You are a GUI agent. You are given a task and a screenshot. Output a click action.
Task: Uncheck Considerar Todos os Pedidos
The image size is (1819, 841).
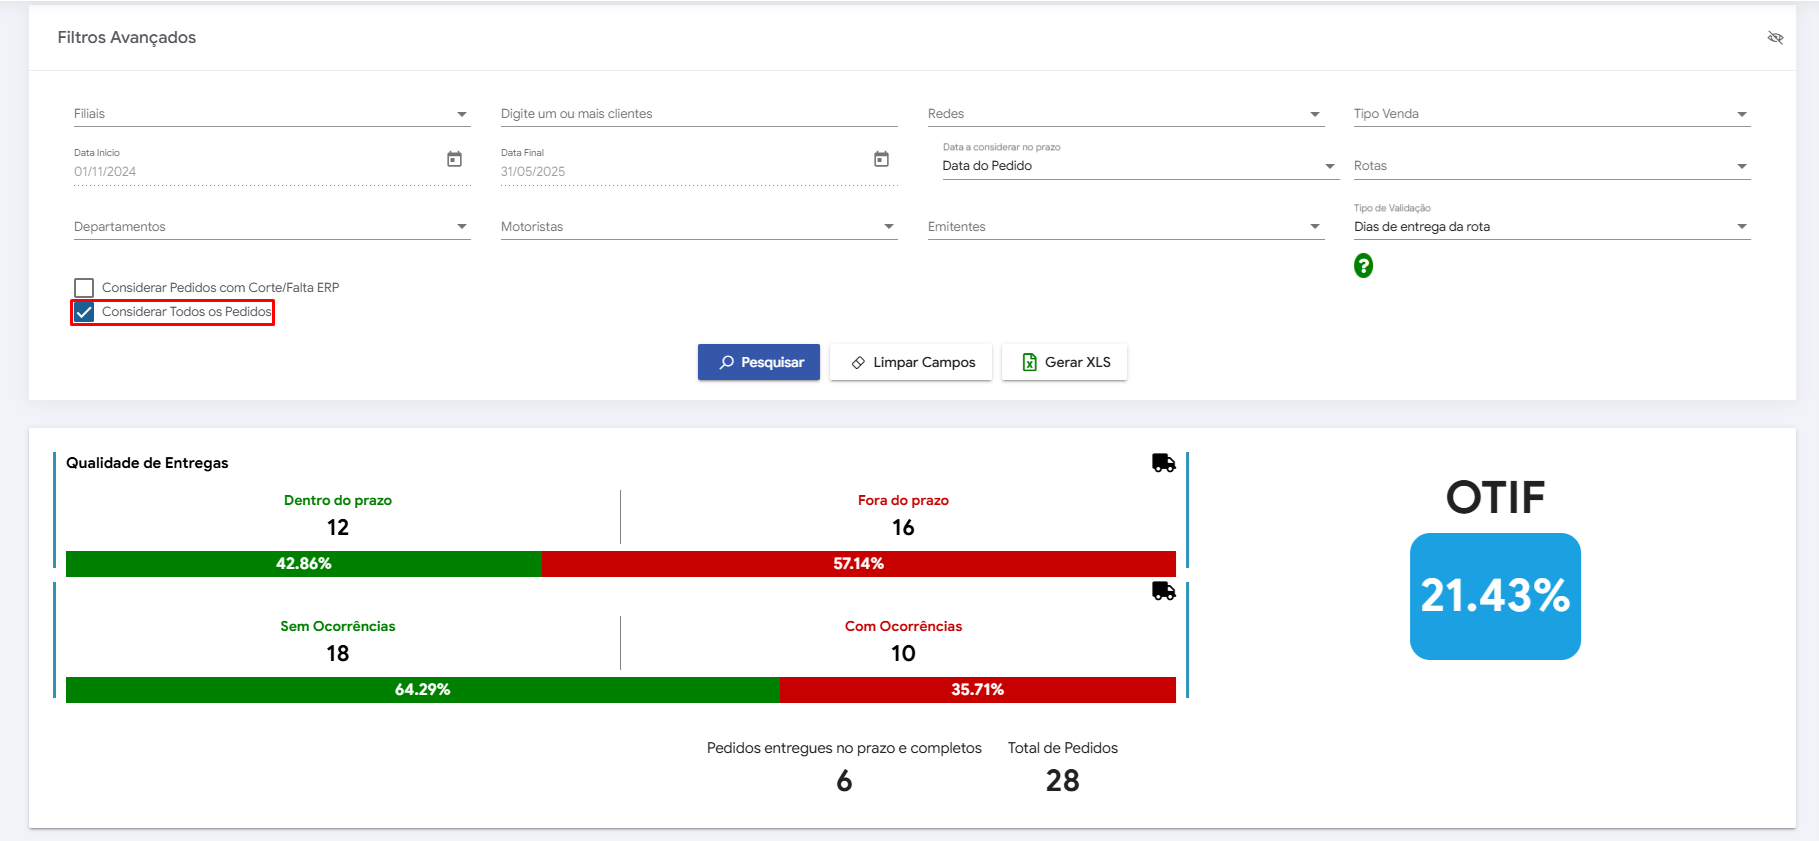pos(85,312)
